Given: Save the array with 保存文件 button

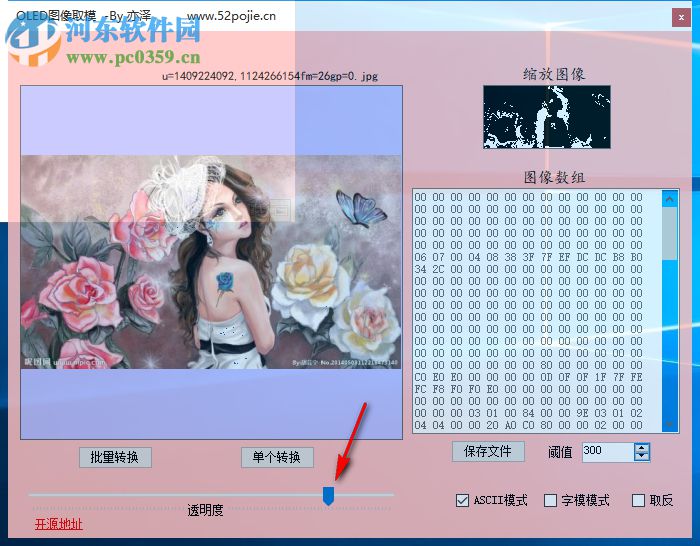Looking at the screenshot, I should point(488,451).
